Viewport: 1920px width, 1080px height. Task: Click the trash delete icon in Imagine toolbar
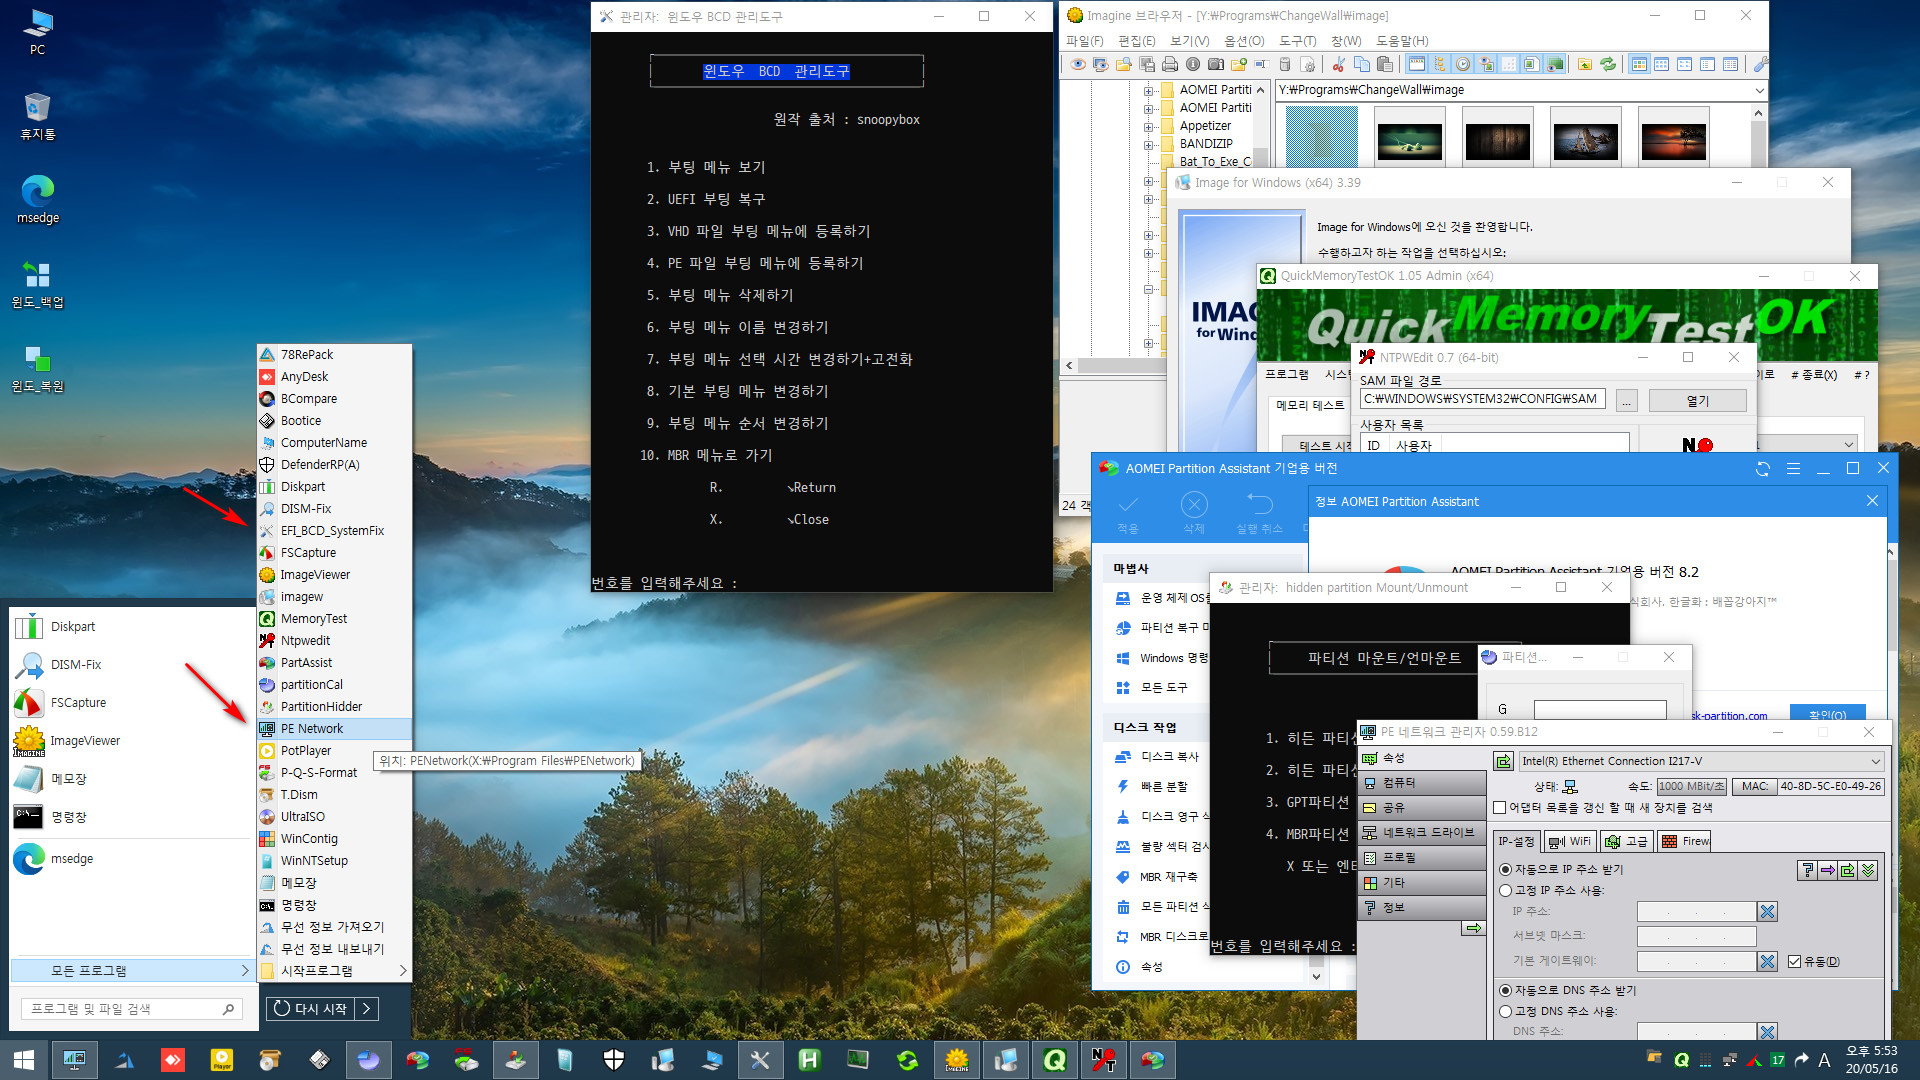1285,64
